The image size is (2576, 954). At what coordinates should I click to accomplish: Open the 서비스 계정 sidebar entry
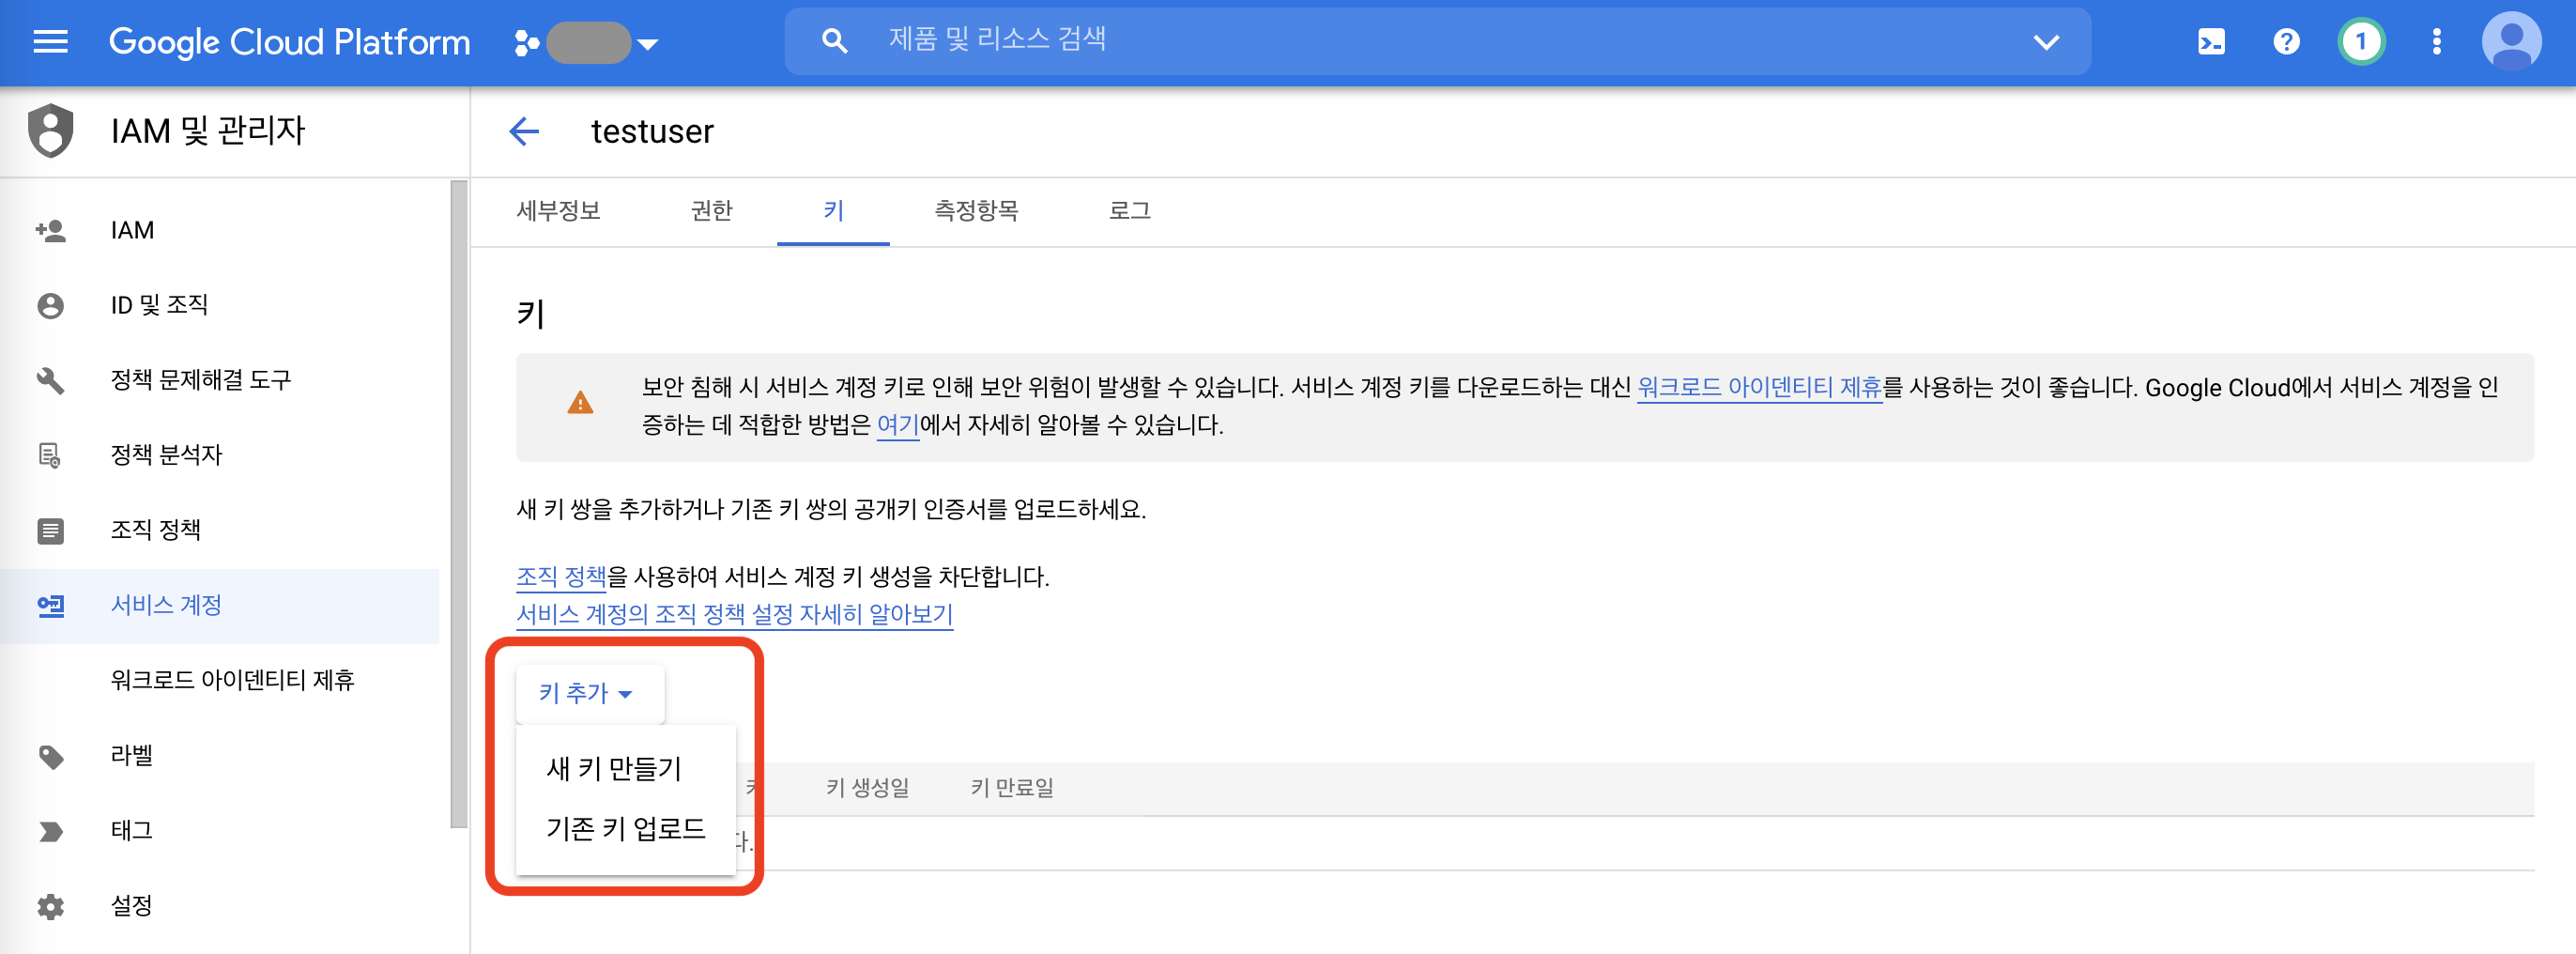click(220, 606)
